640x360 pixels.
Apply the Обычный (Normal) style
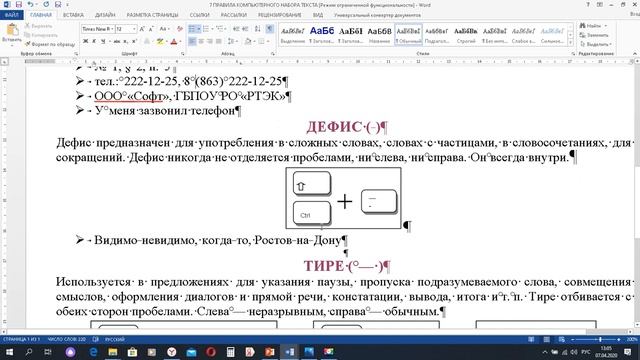[408, 35]
